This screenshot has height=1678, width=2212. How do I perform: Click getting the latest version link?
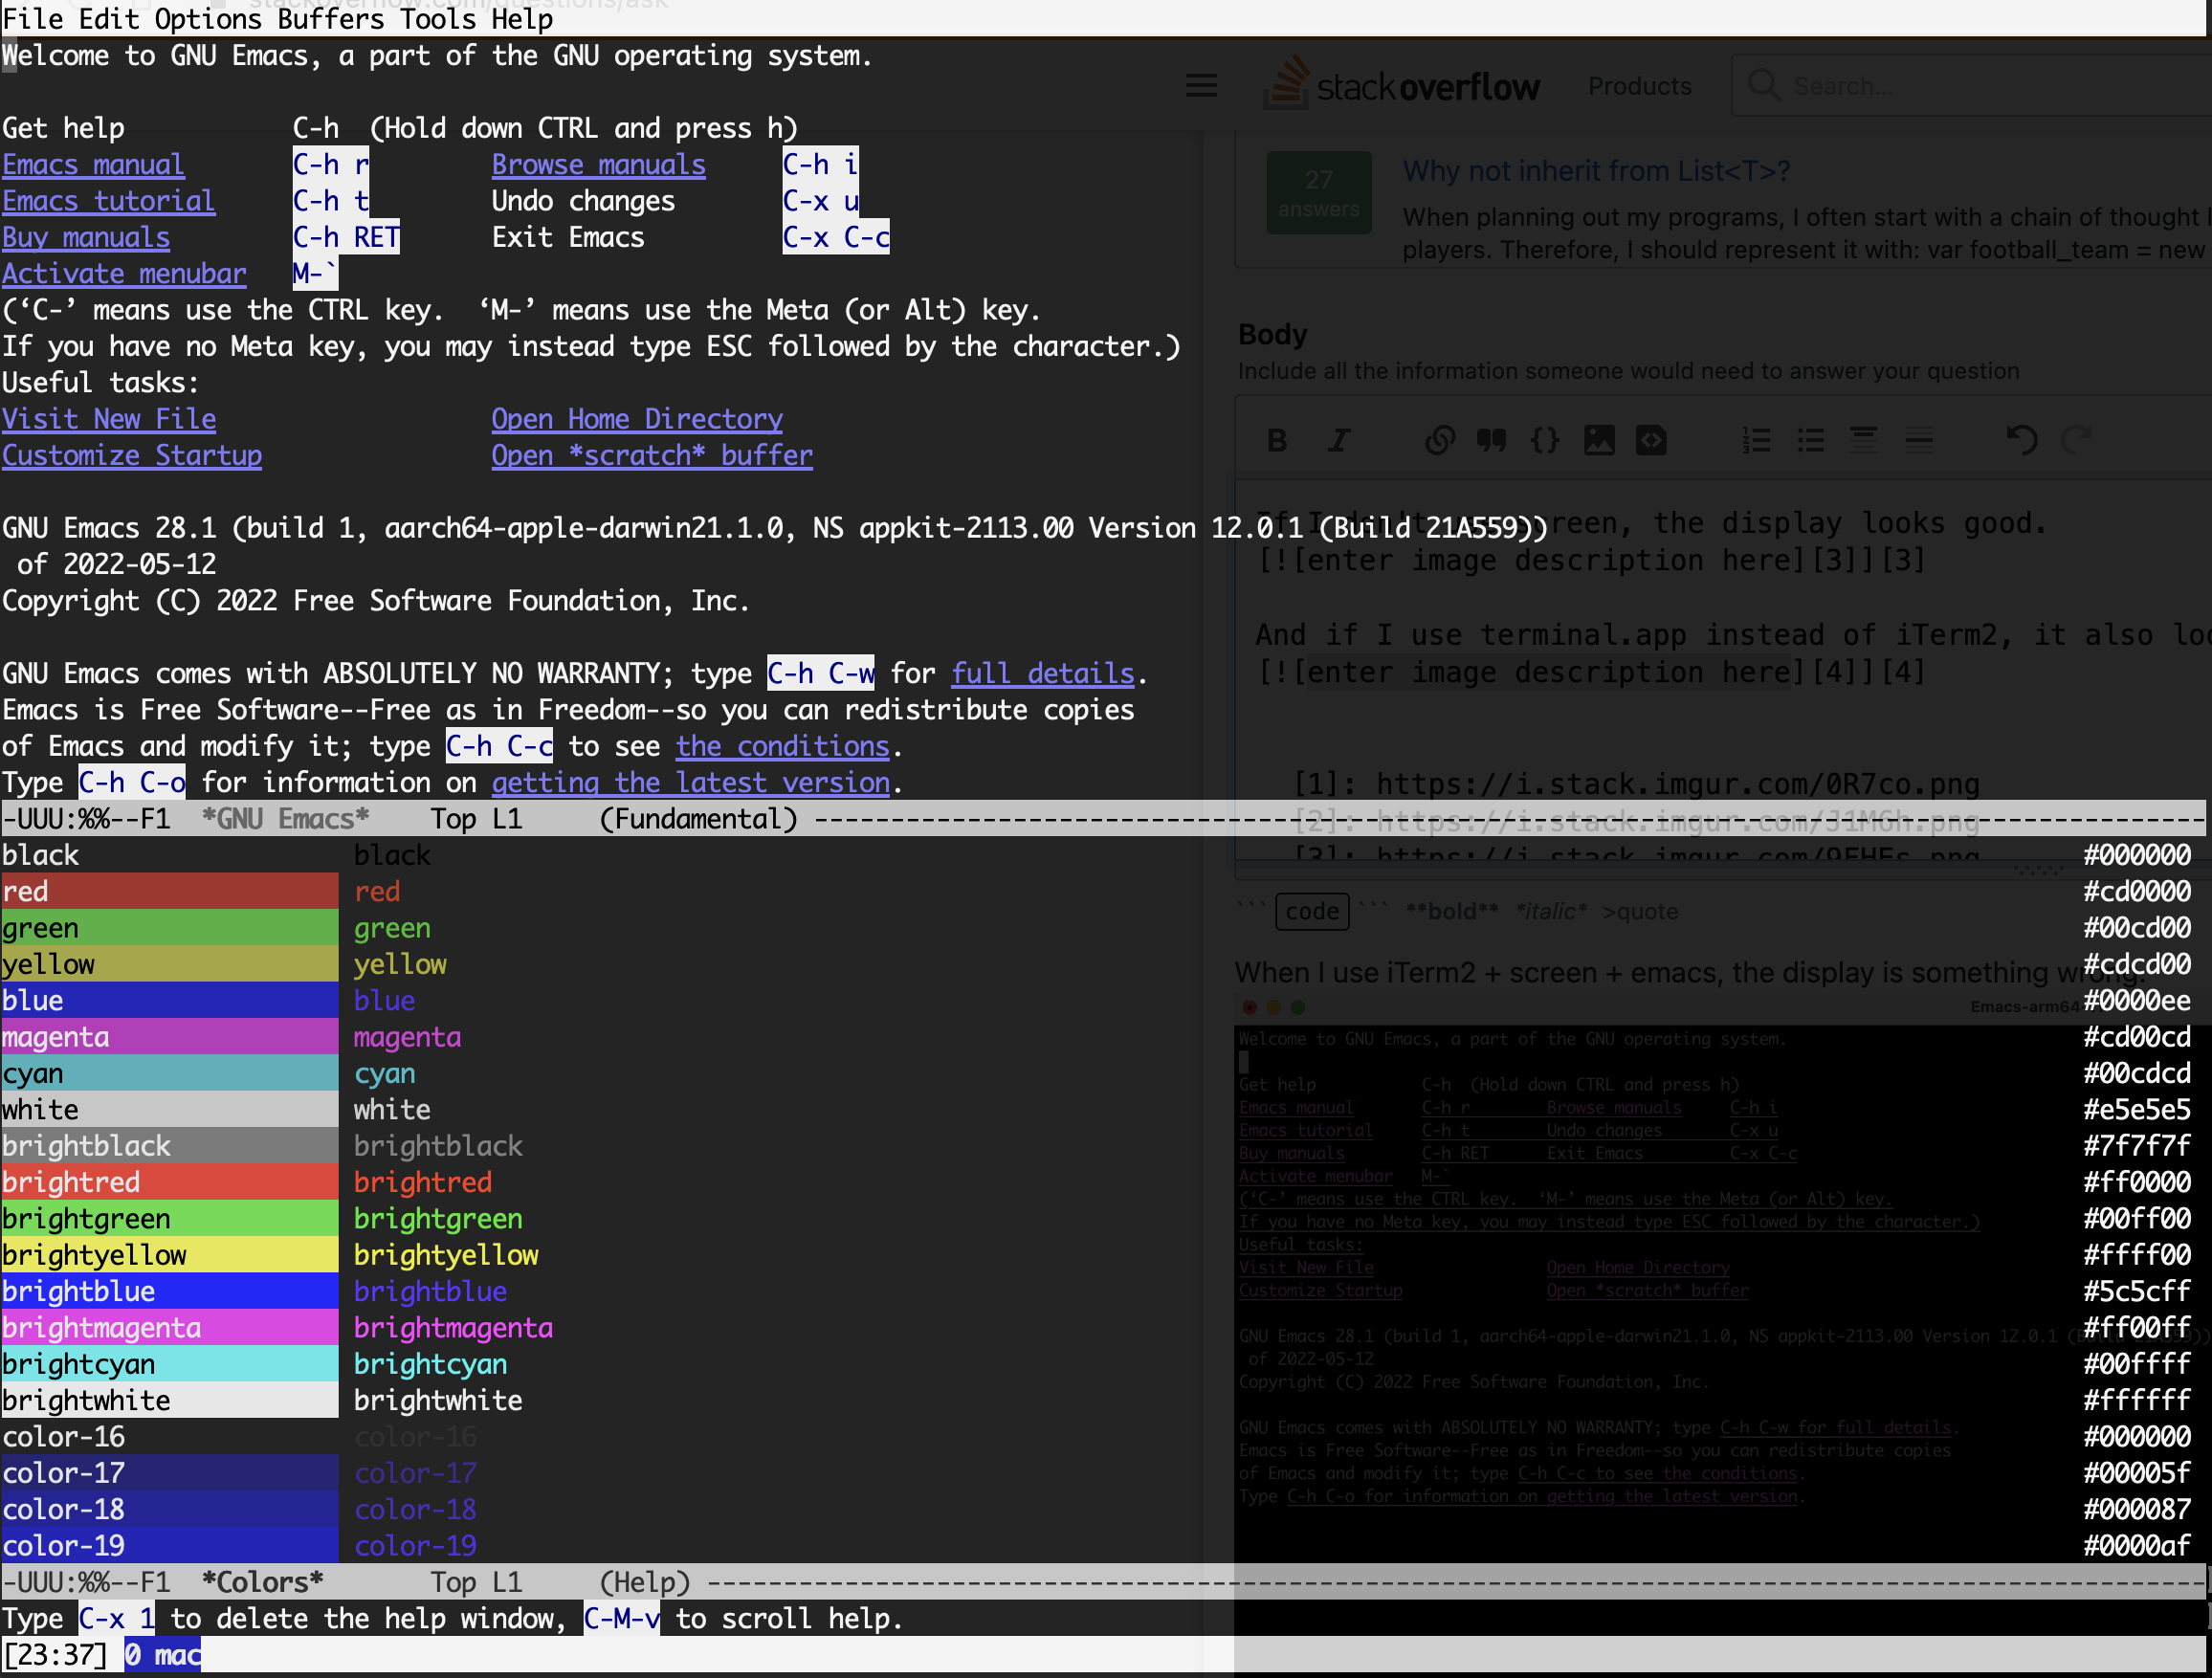(690, 782)
